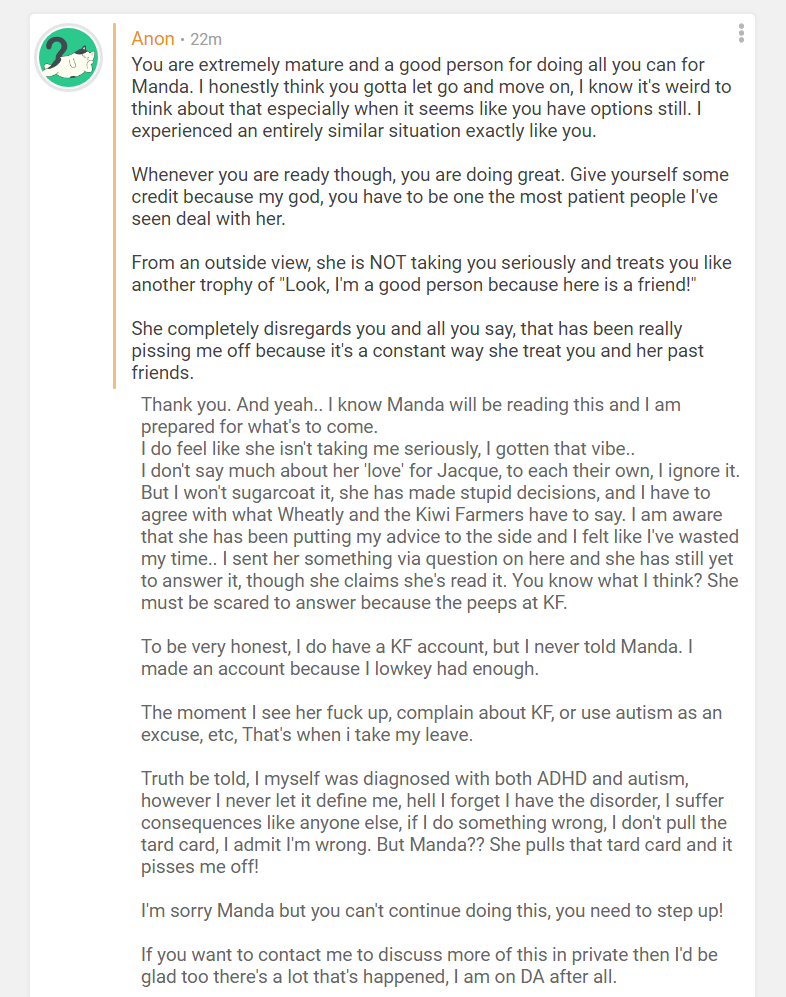The height and width of the screenshot is (997, 786).
Task: Open the Anon username link
Action: tap(152, 39)
